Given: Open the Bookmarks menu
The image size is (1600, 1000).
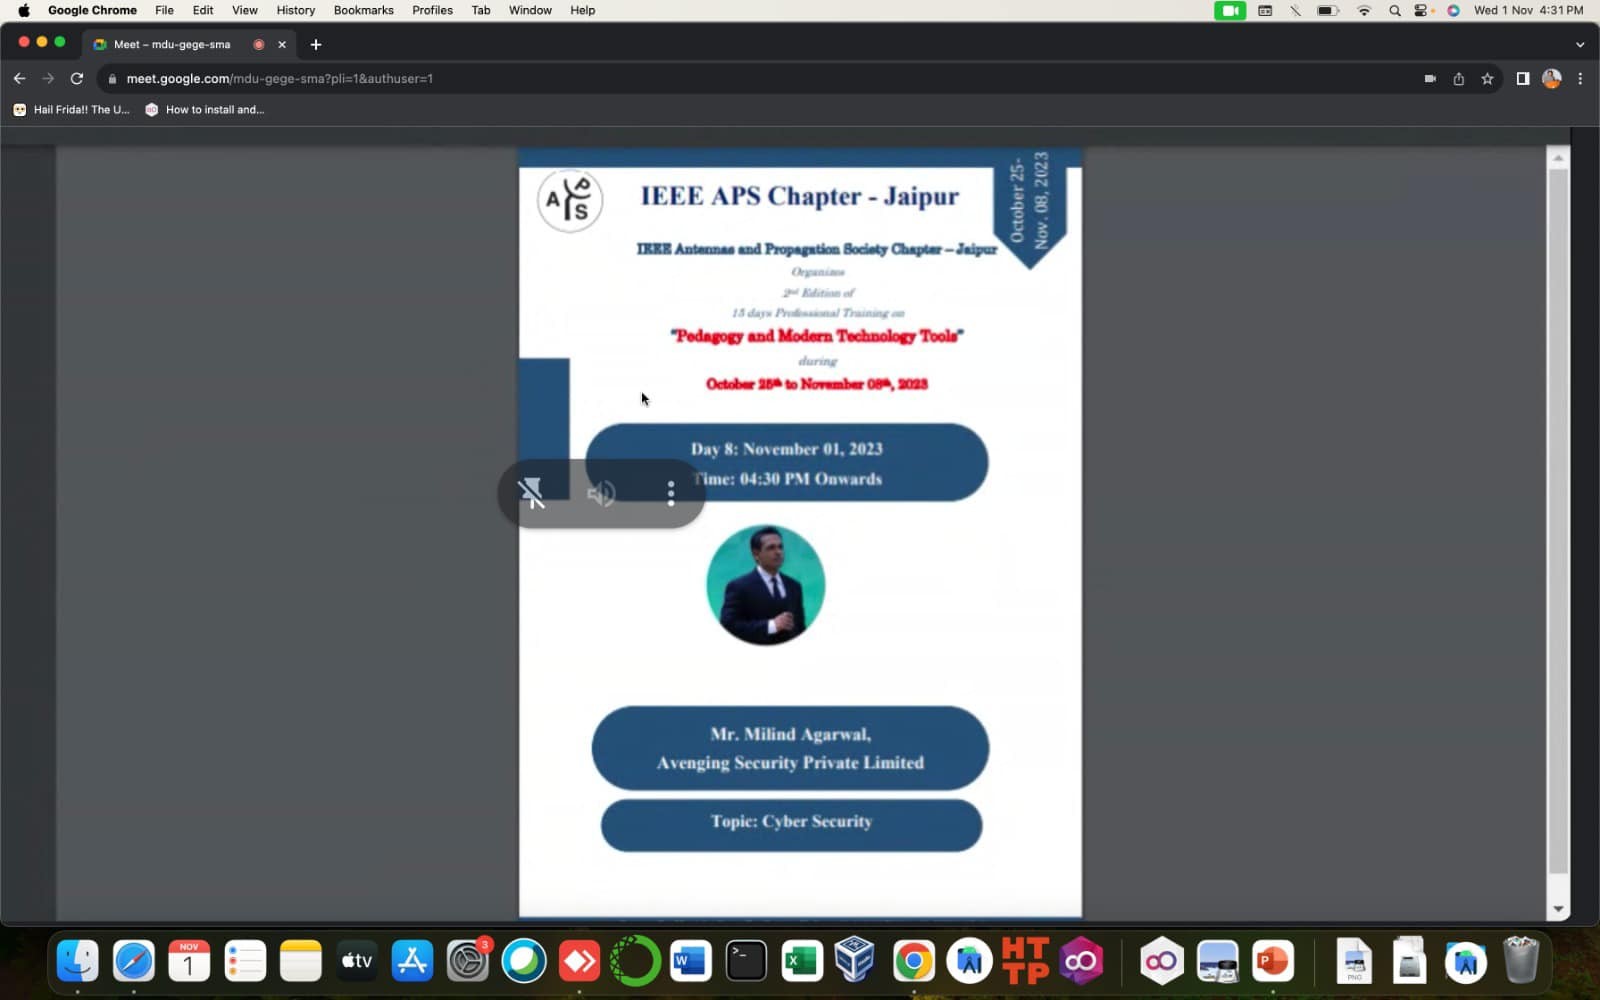Looking at the screenshot, I should (363, 10).
